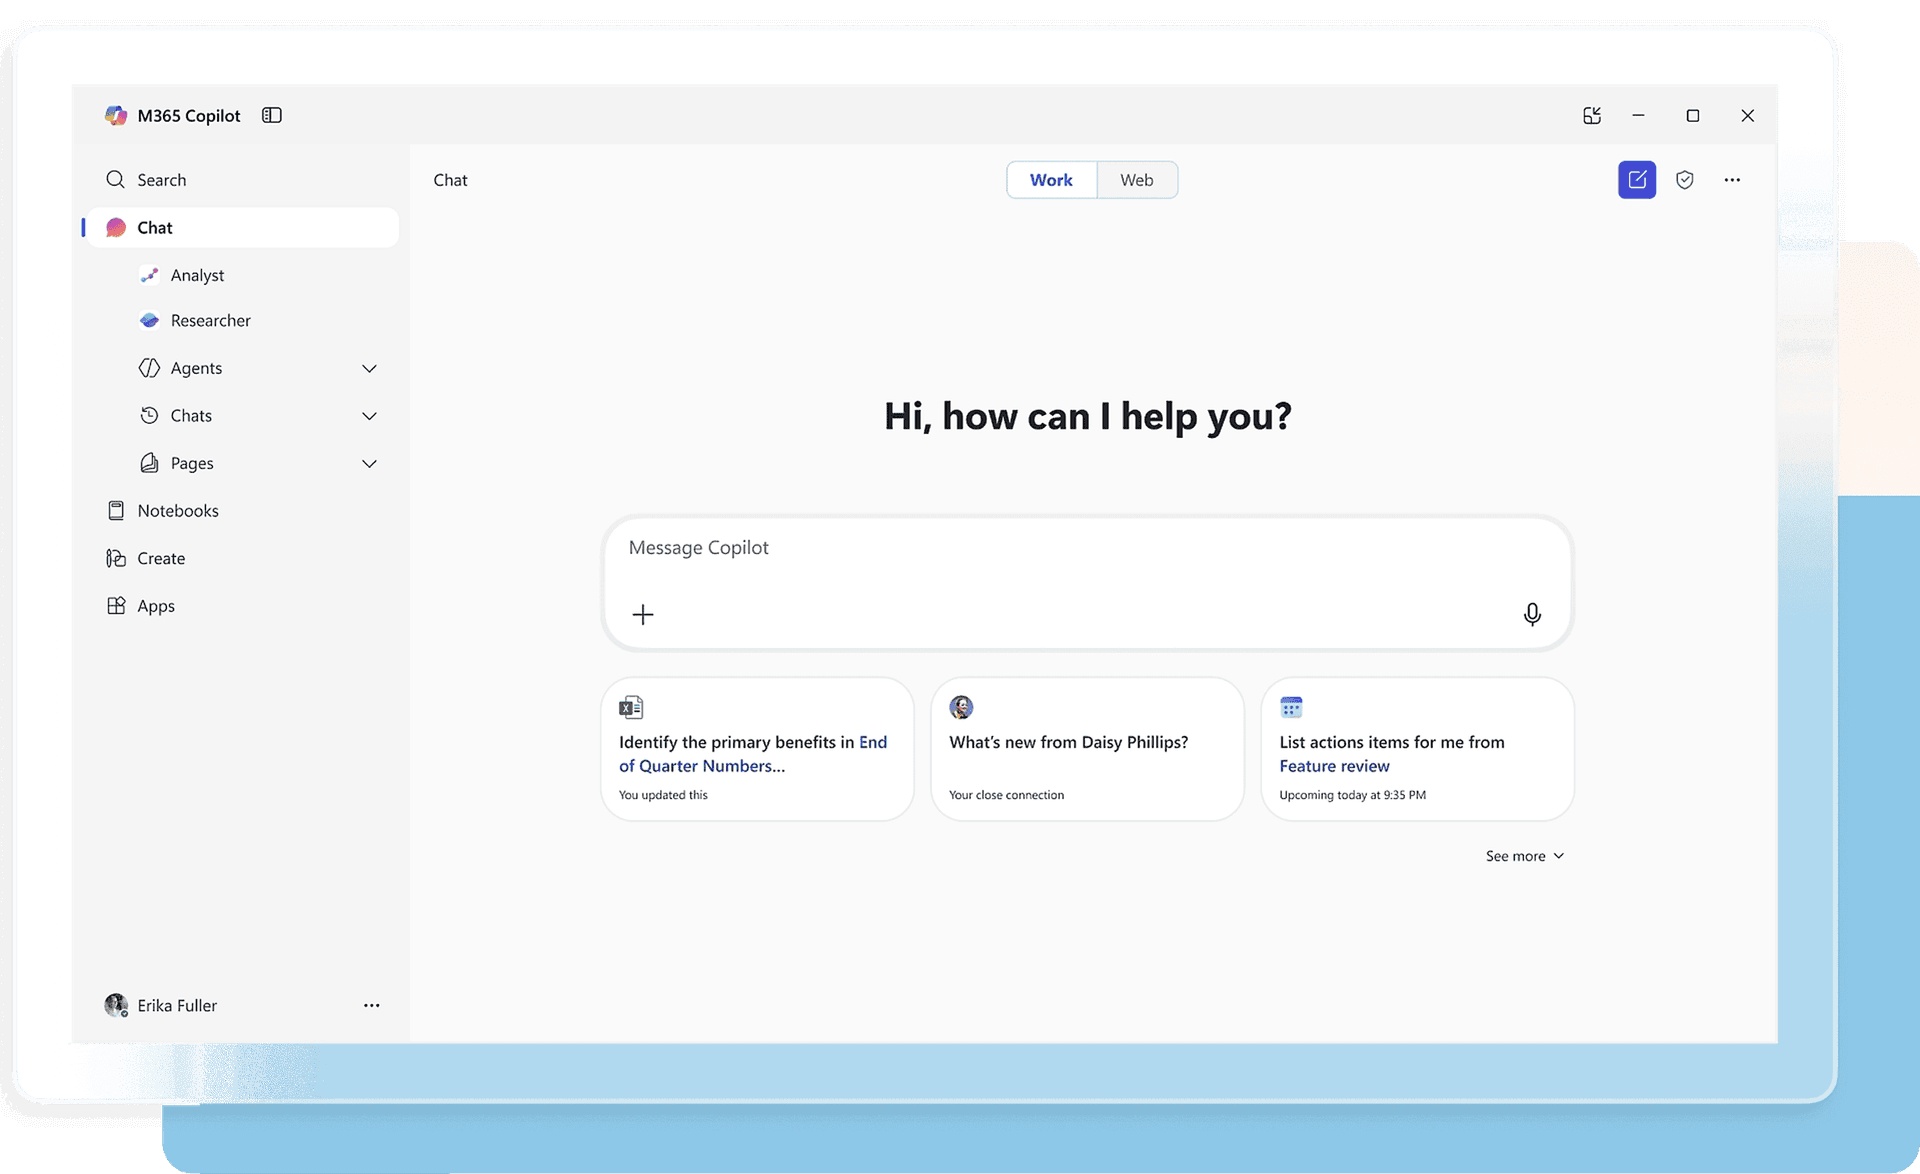Viewport: 1920px width, 1174px height.
Task: Select Notebooks in the sidebar
Action: (178, 510)
